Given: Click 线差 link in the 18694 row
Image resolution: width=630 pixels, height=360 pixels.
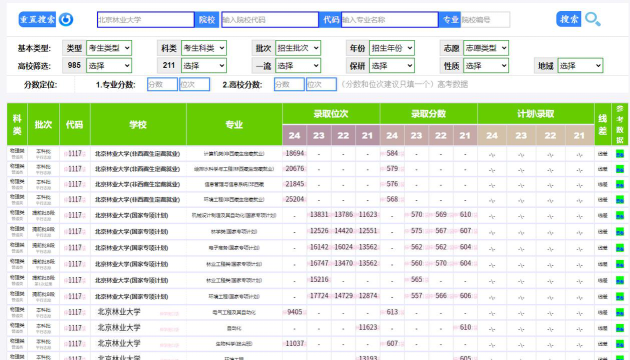Looking at the screenshot, I should pos(603,153).
